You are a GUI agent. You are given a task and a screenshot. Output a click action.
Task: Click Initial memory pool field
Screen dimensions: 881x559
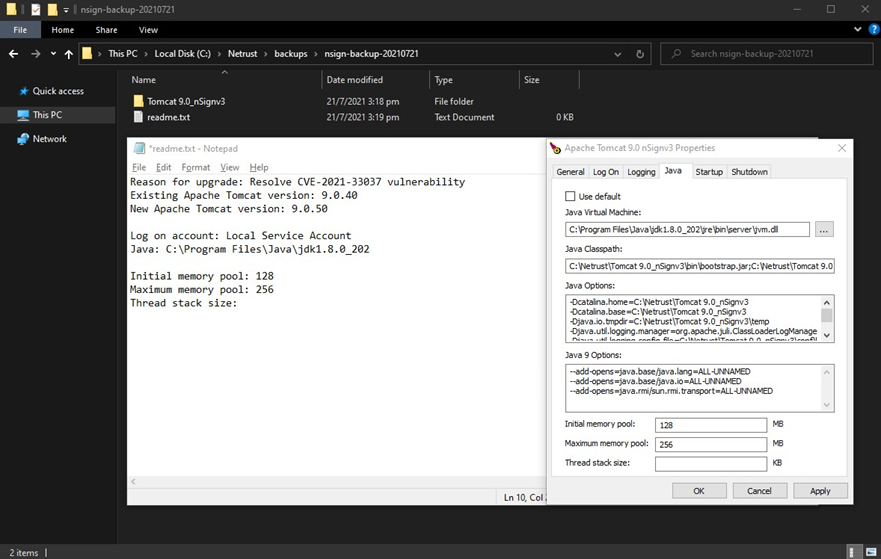coord(711,425)
